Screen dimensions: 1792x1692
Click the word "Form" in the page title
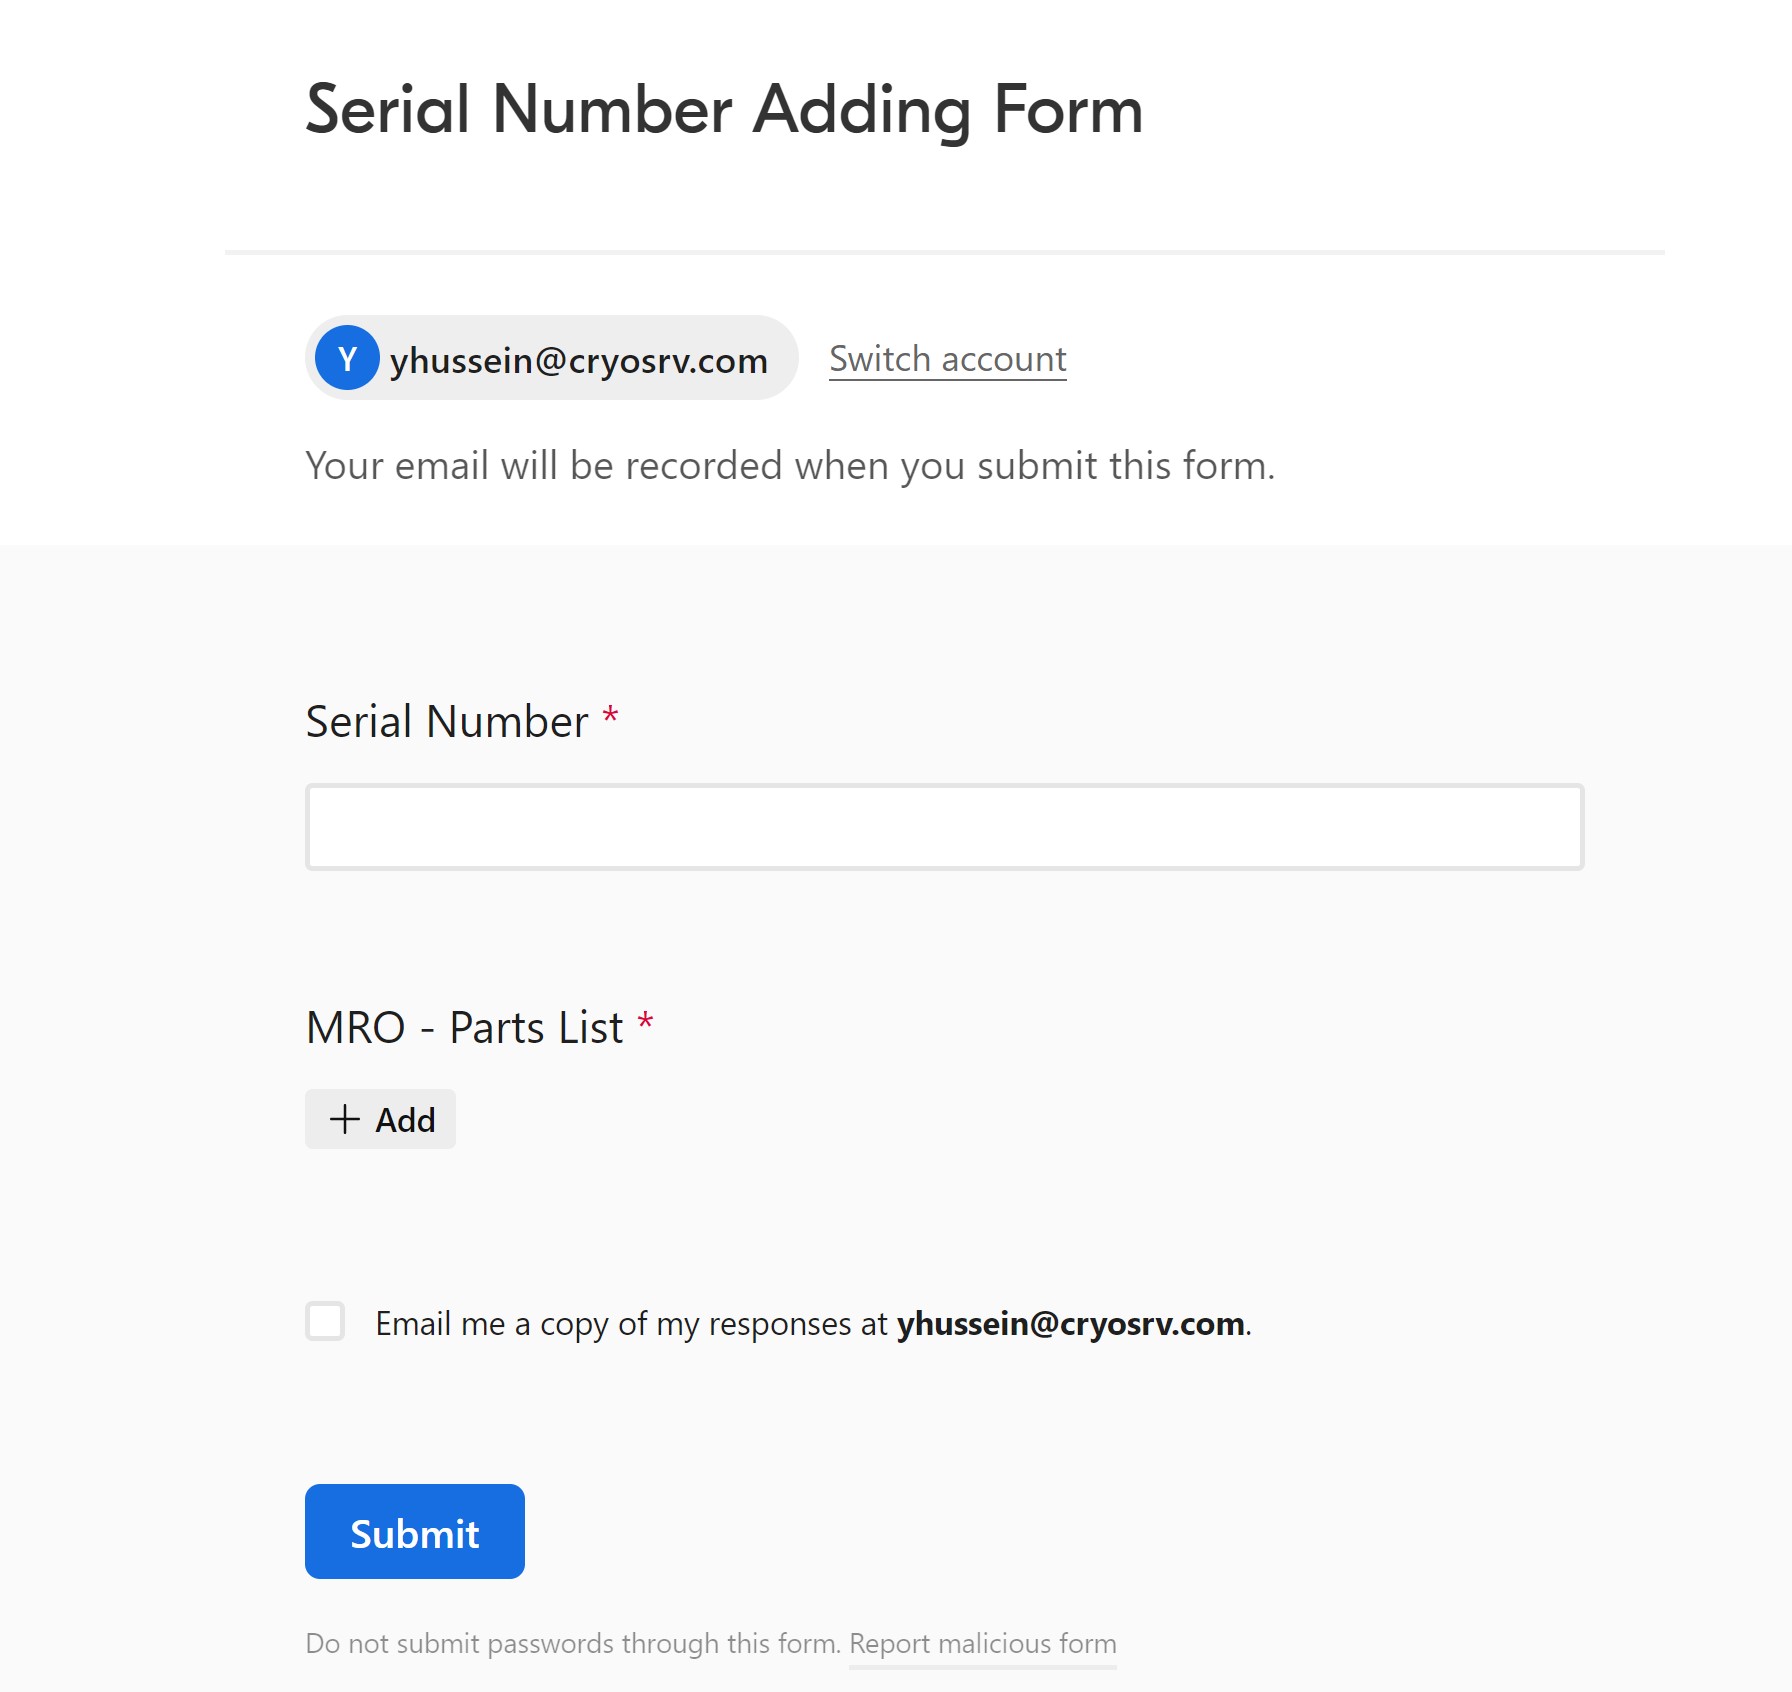point(1067,109)
